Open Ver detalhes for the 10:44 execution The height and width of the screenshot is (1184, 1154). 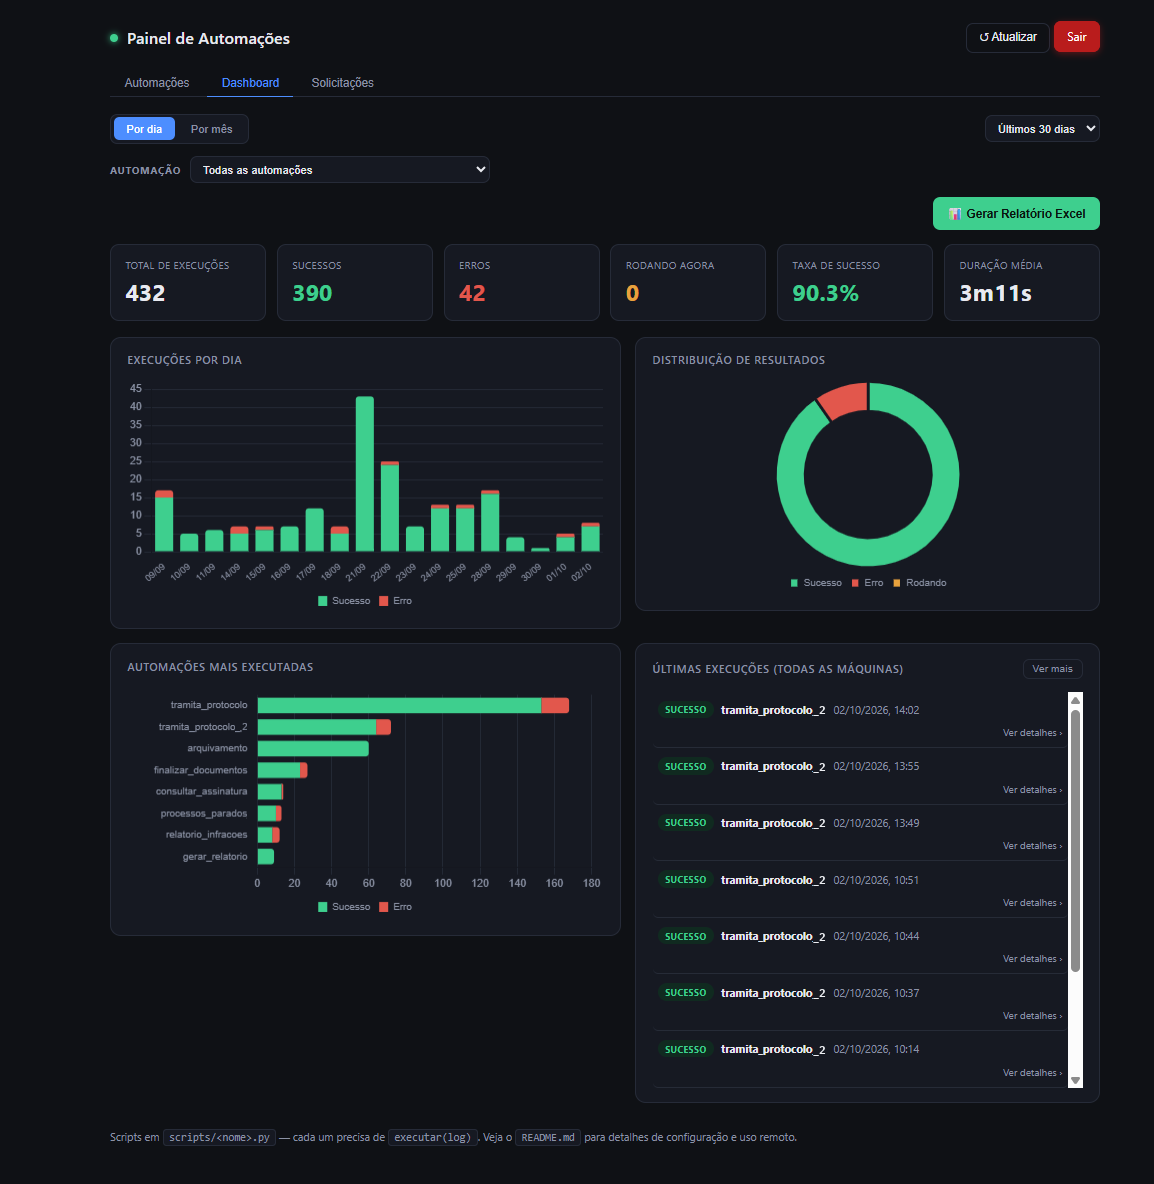(x=1032, y=959)
